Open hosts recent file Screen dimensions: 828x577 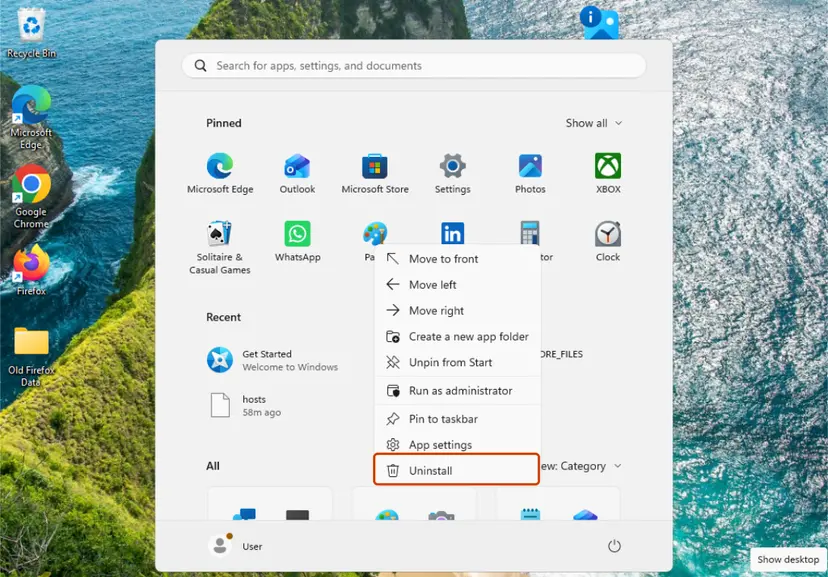pyautogui.click(x=246, y=405)
